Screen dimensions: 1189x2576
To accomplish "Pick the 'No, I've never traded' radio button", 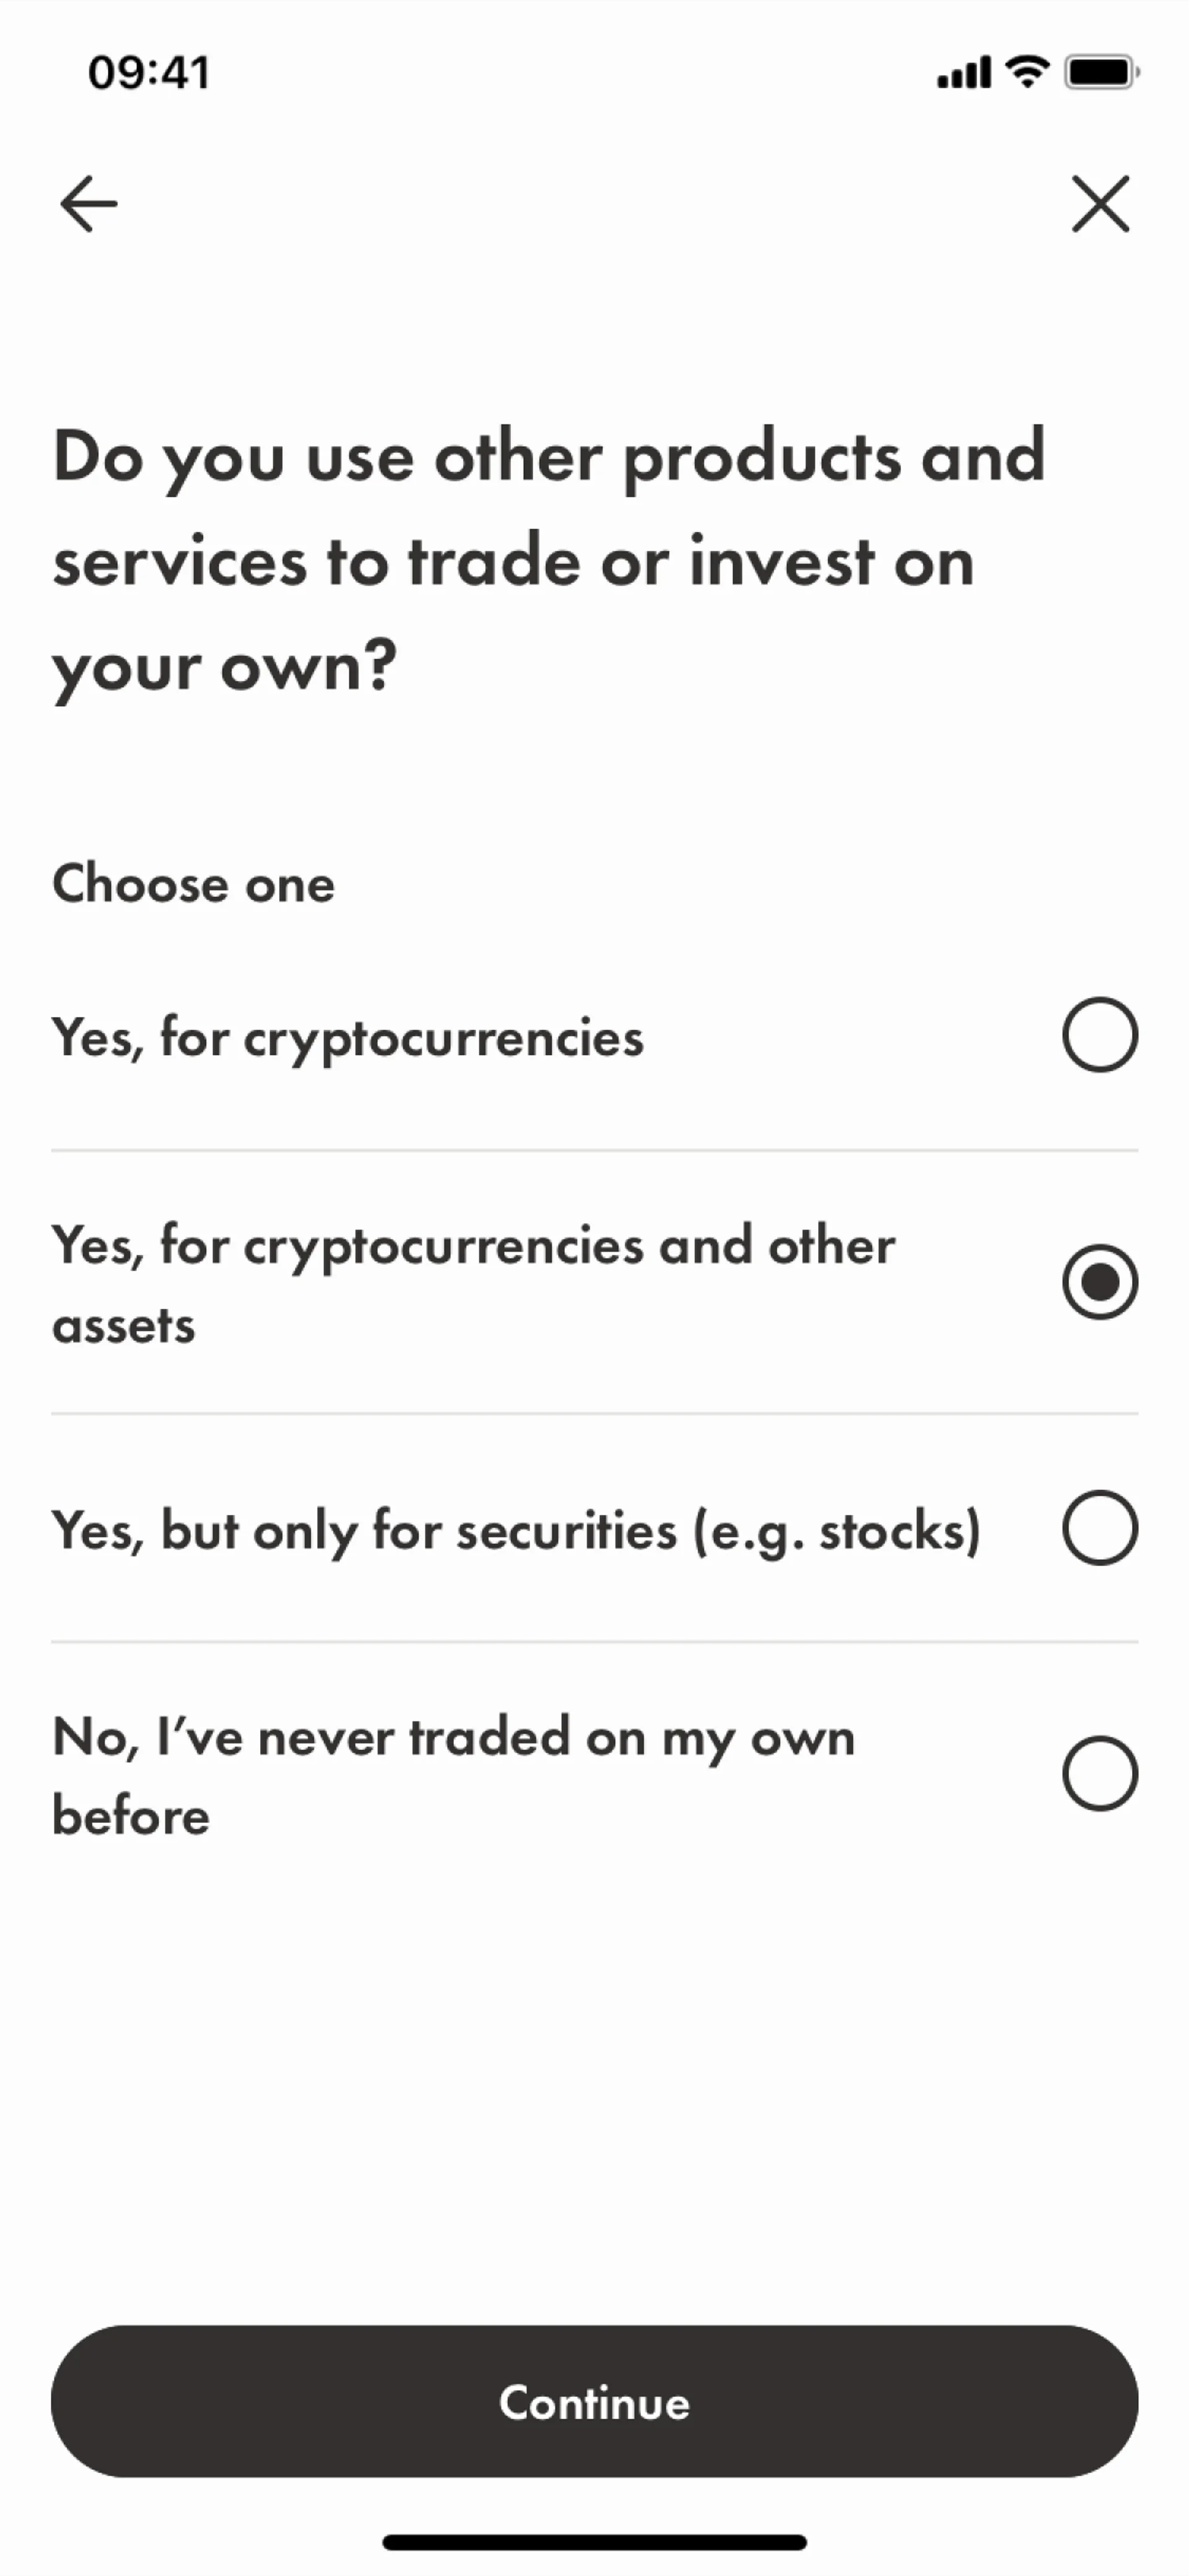I will 1099,1774.
